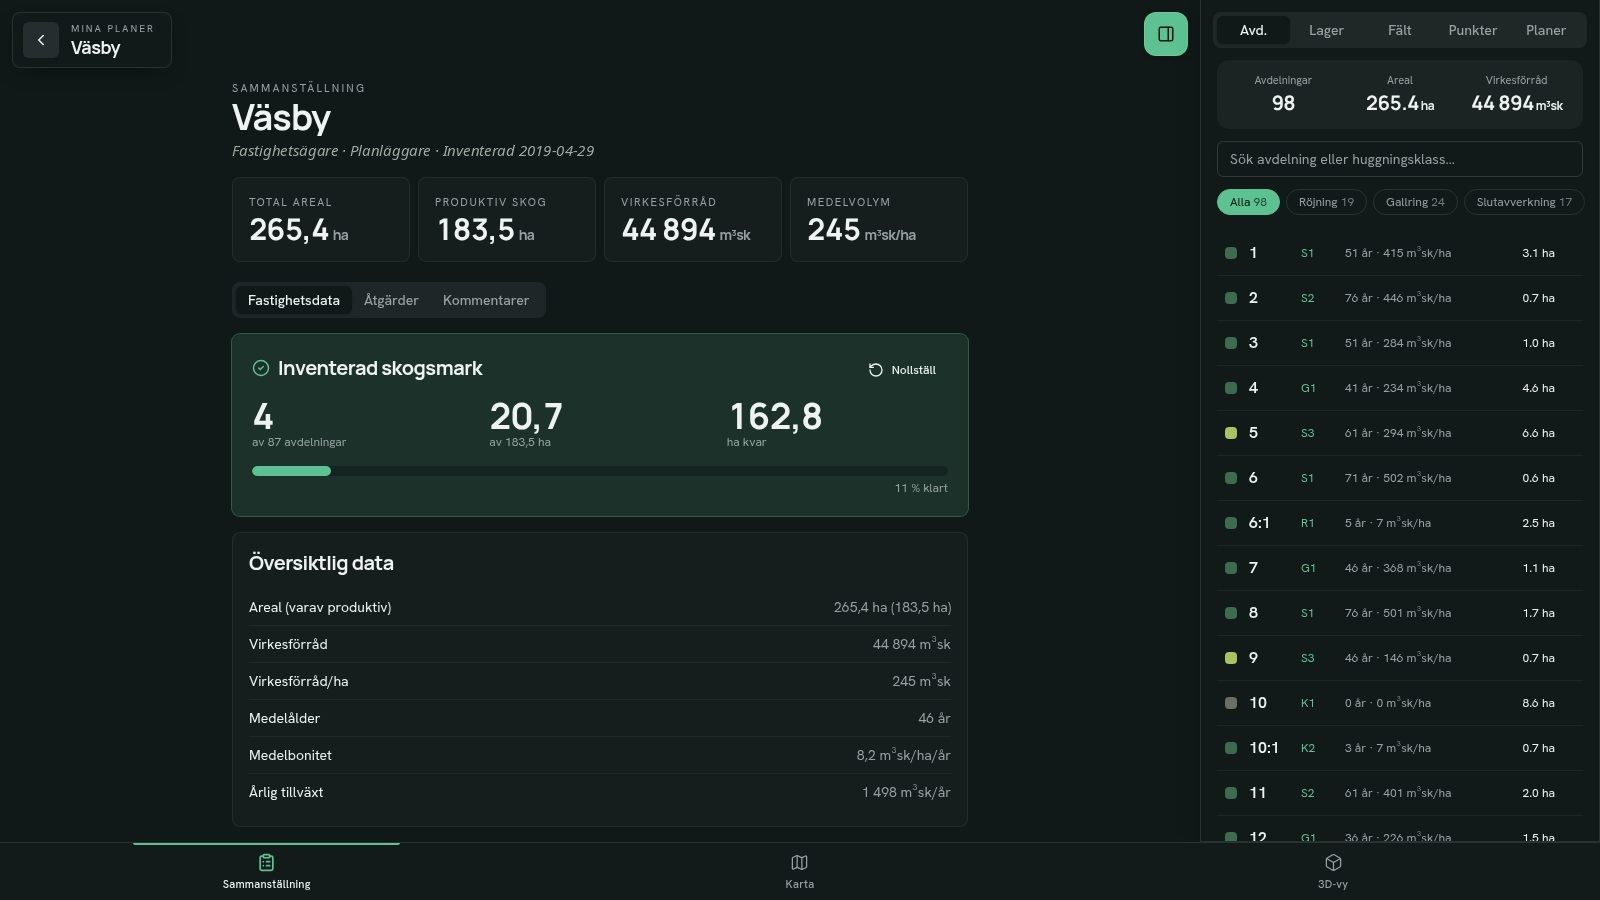The height and width of the screenshot is (900, 1600).
Task: Click the inventory progress bar
Action: 600,471
